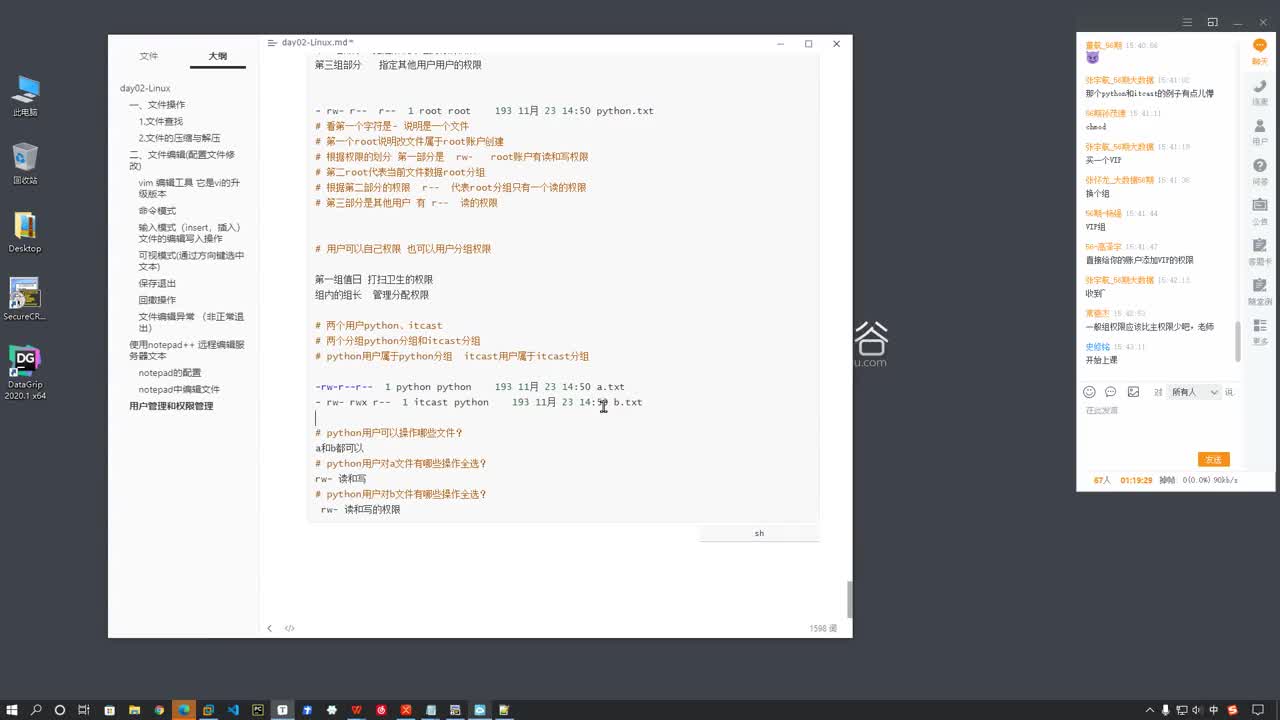1280x720 pixels.
Task: Jump to 输入模式（insert，插入） outline entry
Action: (x=190, y=233)
